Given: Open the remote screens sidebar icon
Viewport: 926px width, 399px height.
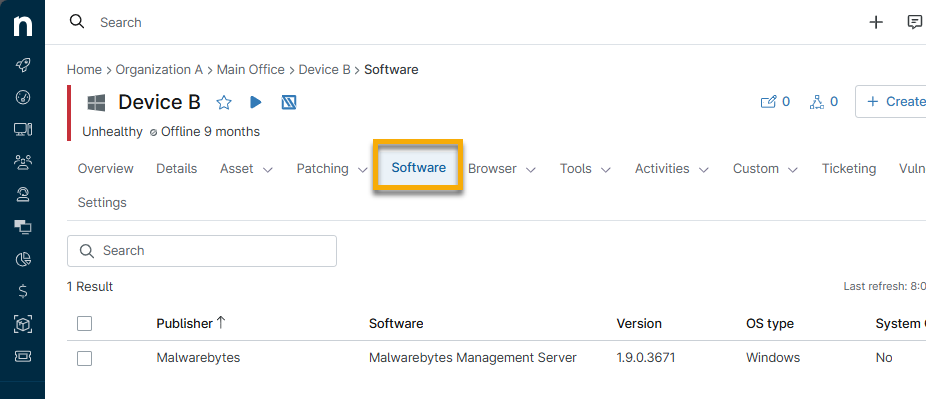Looking at the screenshot, I should [x=22, y=227].
